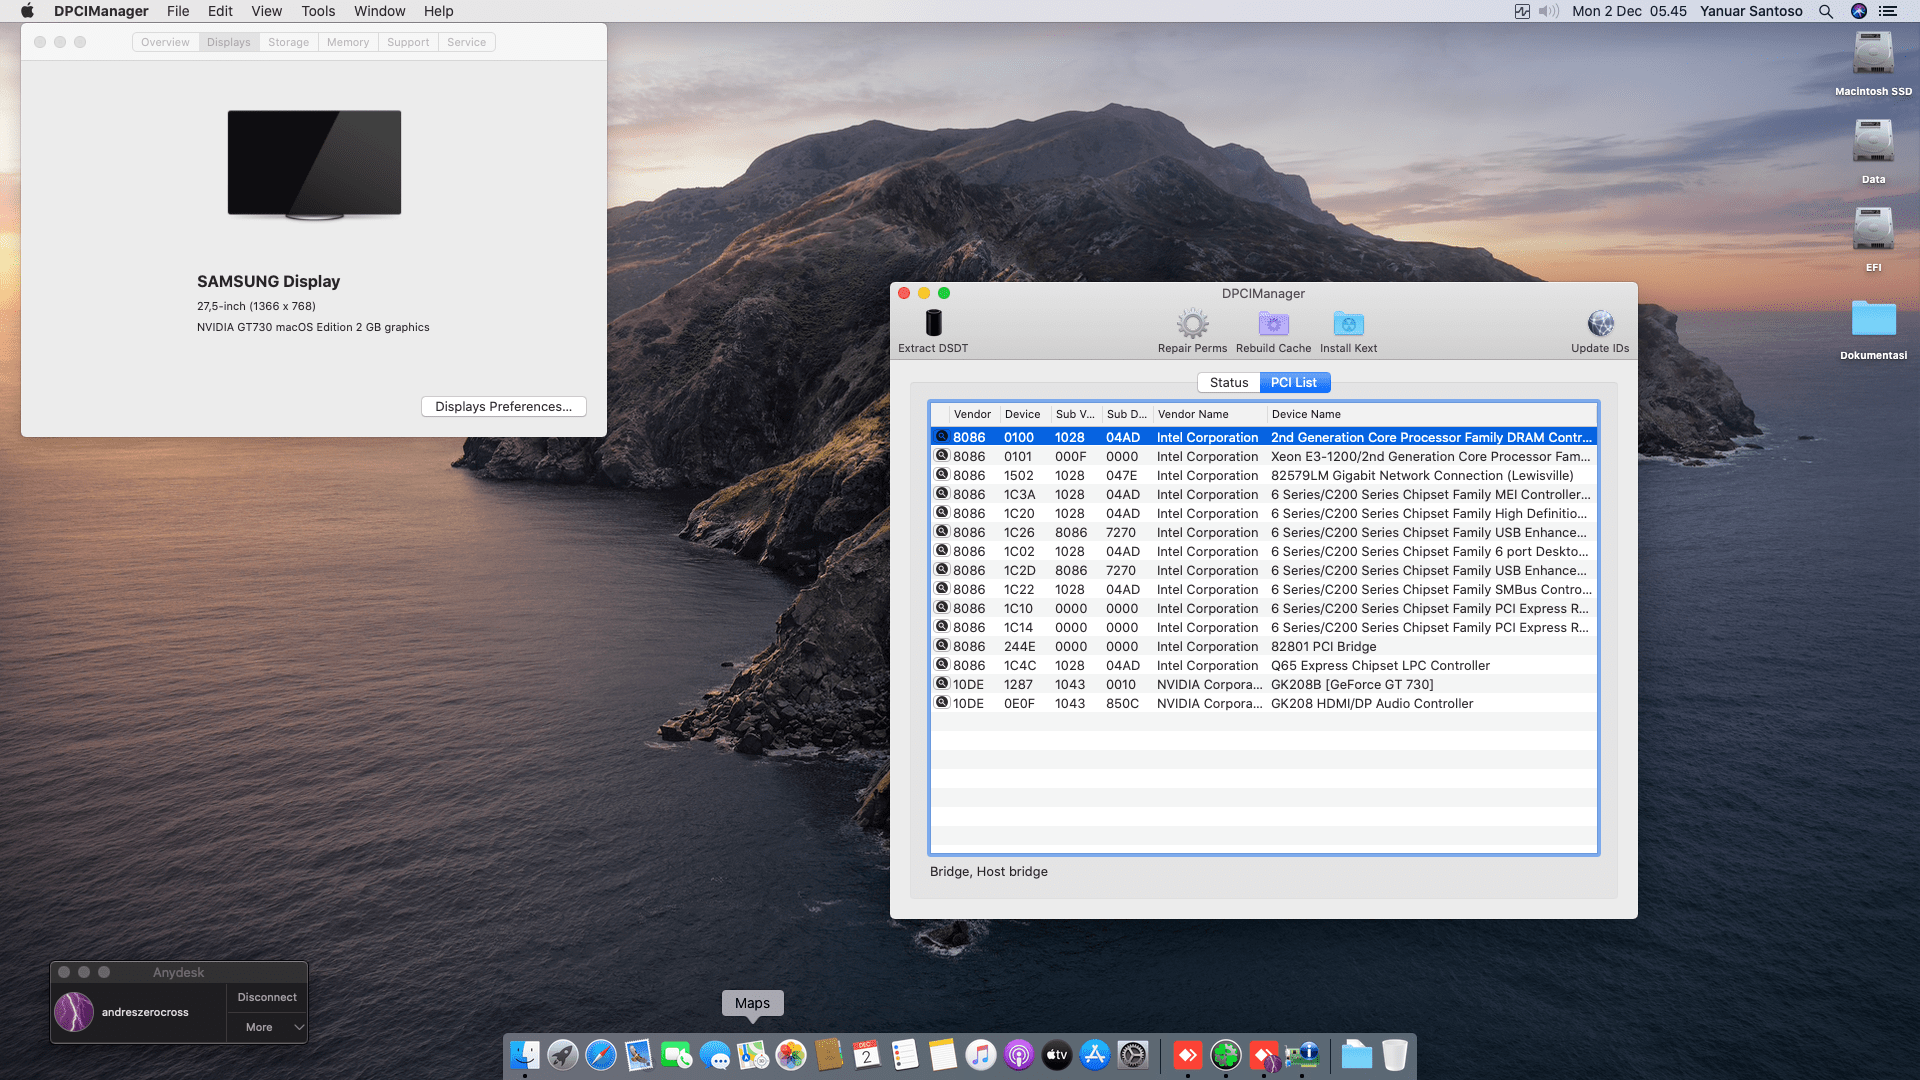This screenshot has height=1080, width=1920.
Task: Open AnyDesk app icon in the Dock
Action: pos(1188,1055)
